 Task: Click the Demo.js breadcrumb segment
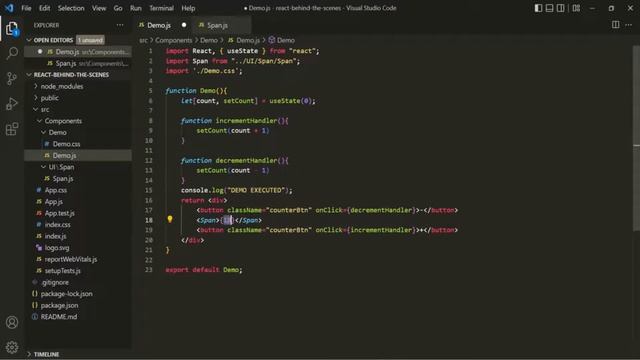(x=244, y=40)
